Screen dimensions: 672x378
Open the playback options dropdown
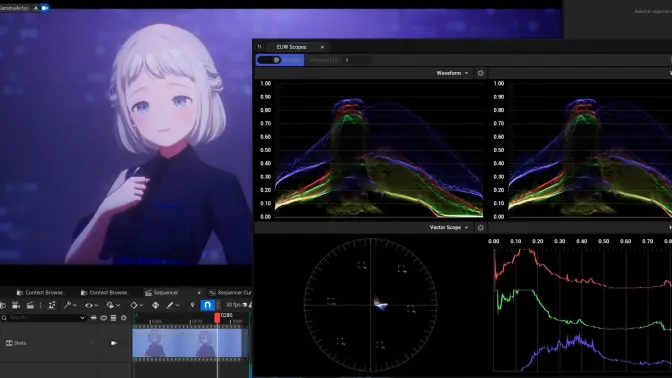click(113, 305)
